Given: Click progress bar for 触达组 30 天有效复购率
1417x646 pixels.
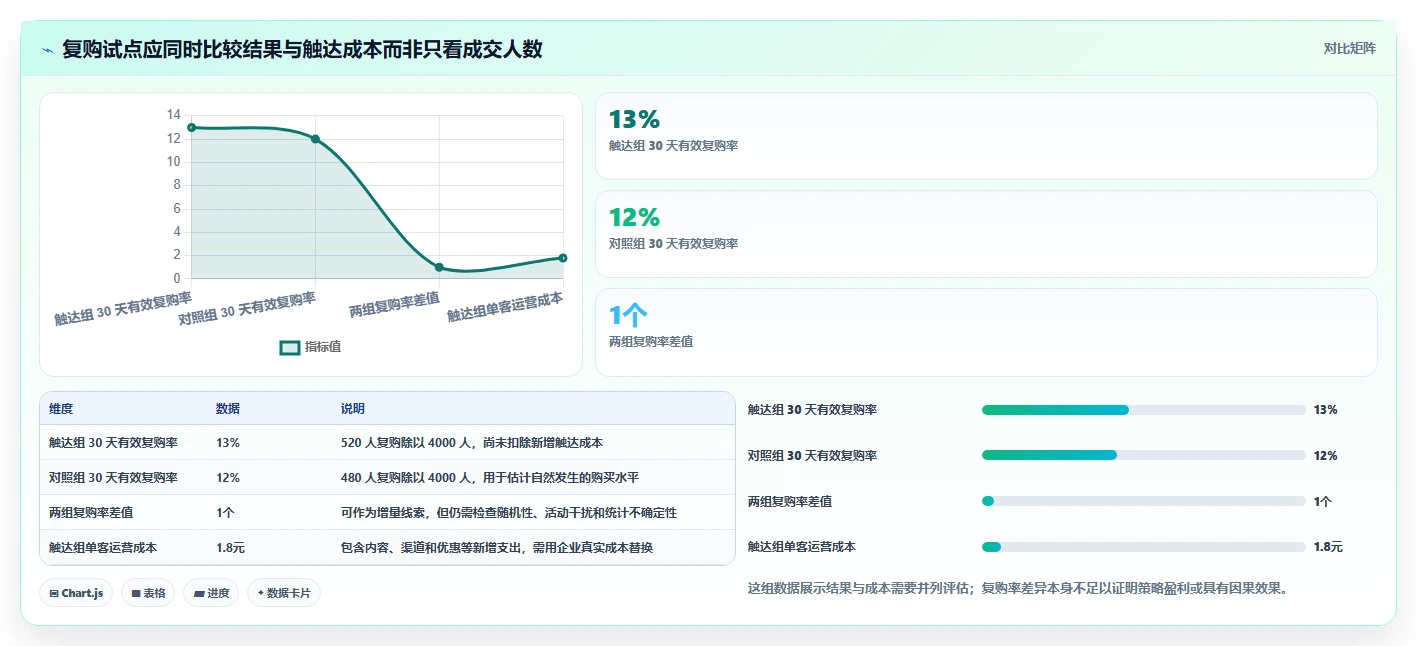Looking at the screenshot, I should (1144, 410).
